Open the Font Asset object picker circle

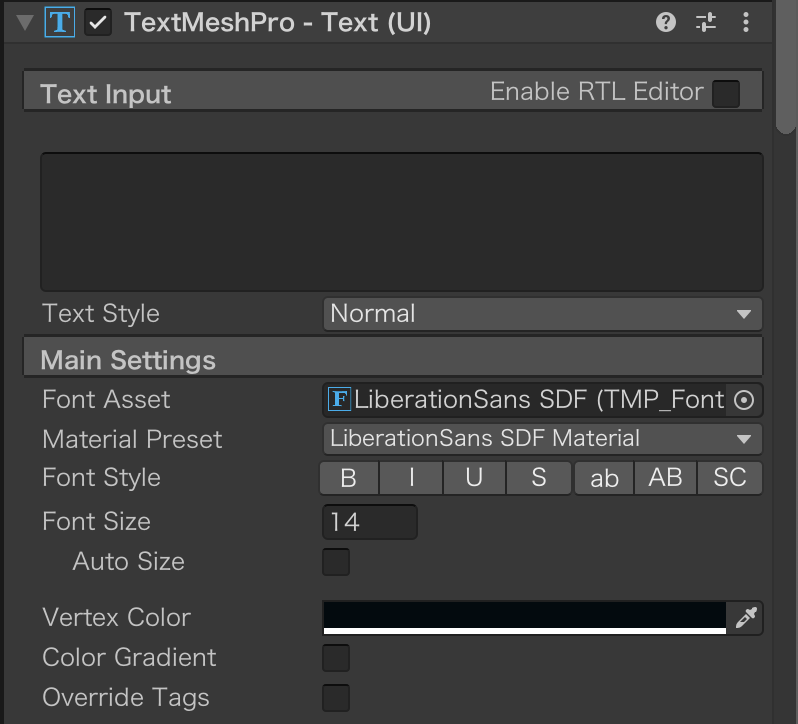744,400
